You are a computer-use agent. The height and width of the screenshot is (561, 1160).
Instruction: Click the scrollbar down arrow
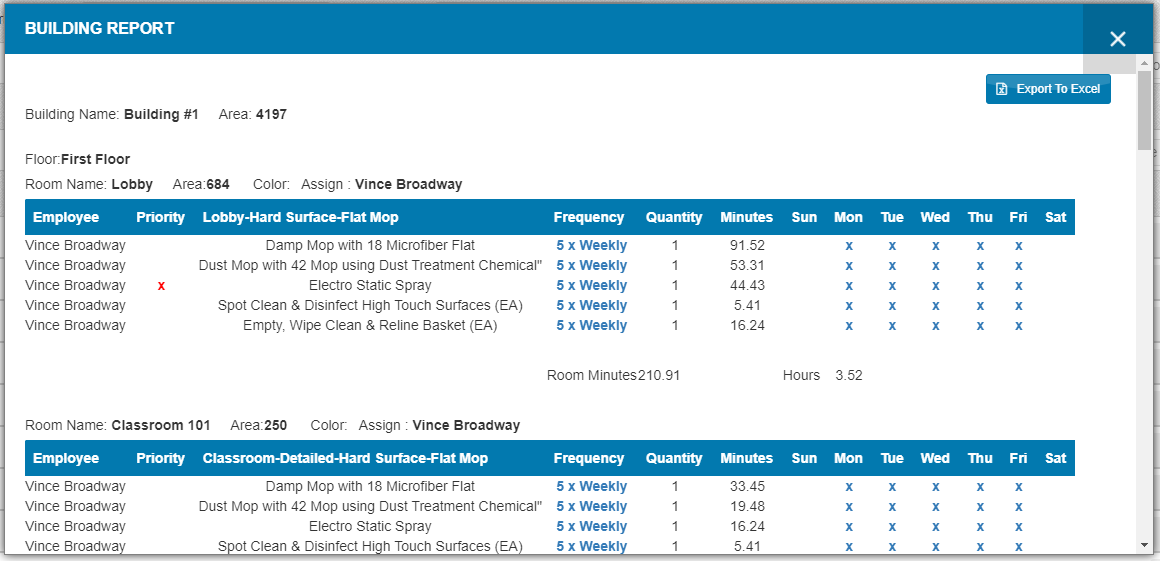pos(1145,545)
